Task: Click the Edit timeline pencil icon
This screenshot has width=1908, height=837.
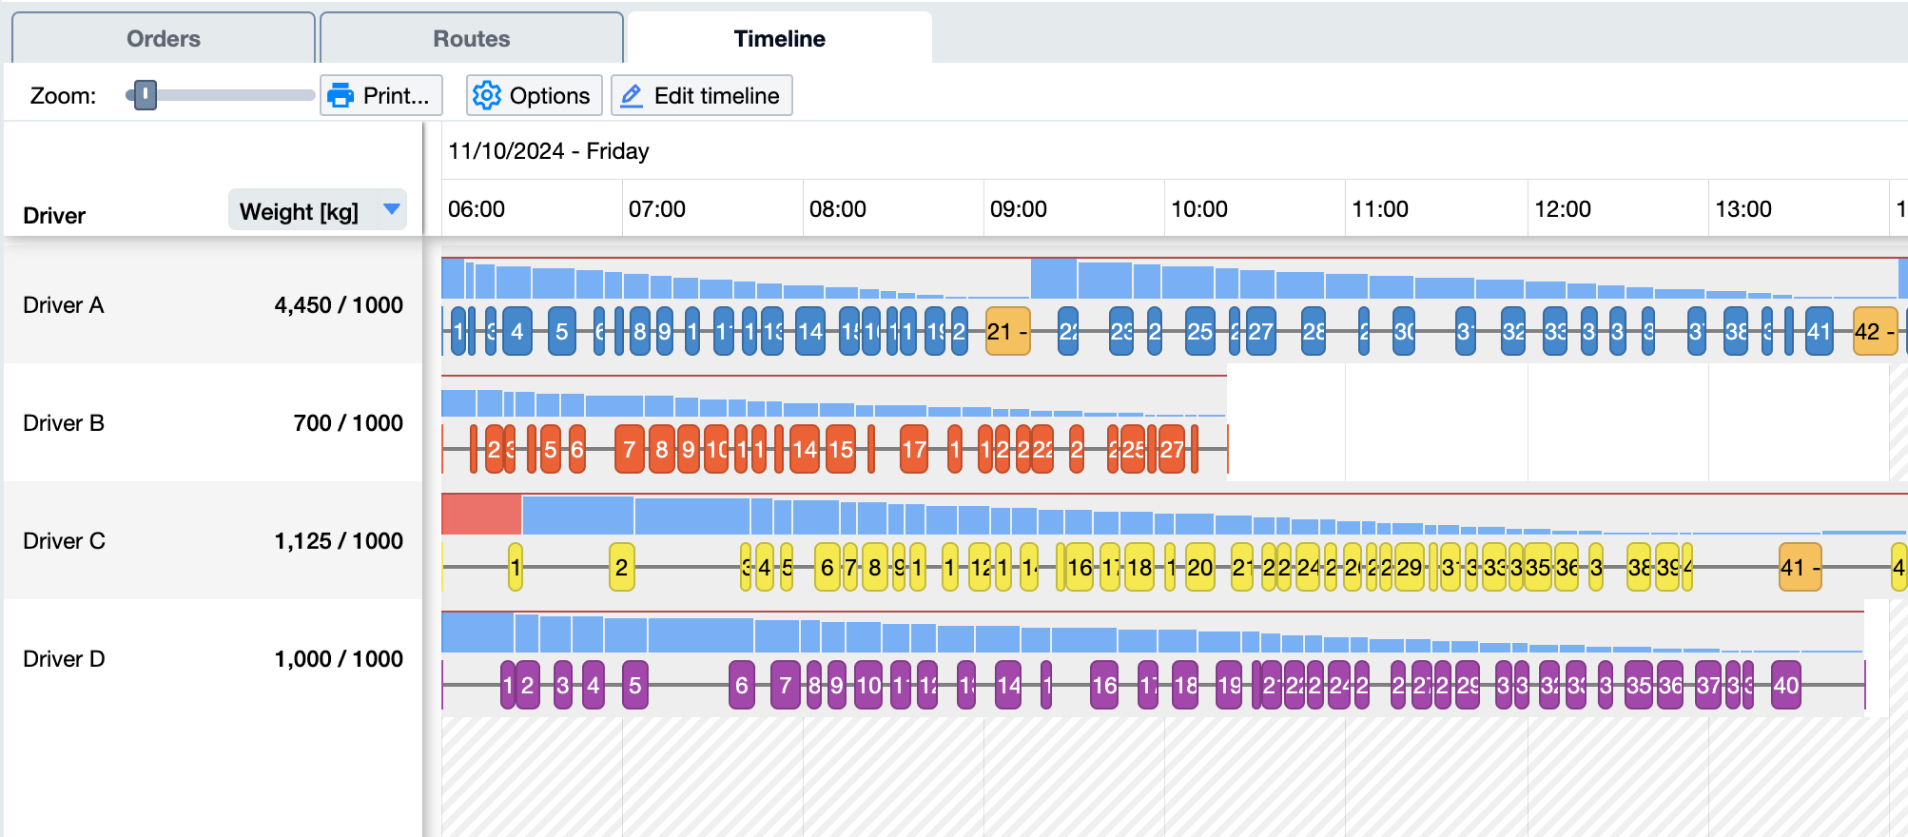Action: click(x=632, y=95)
